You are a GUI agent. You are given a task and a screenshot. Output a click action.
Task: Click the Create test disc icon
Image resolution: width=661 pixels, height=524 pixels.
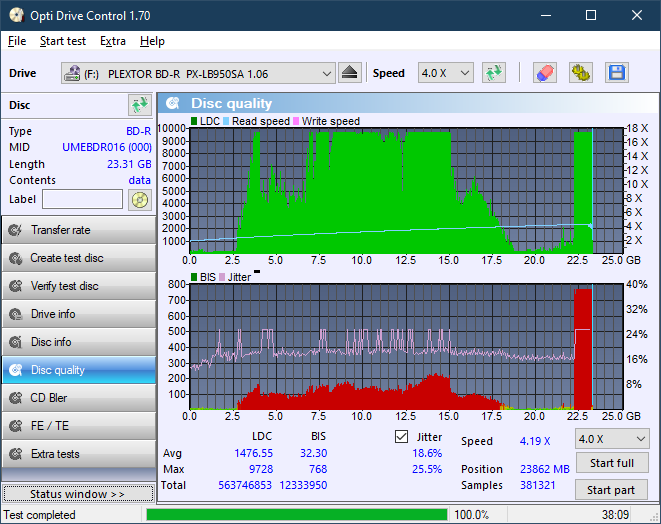(16, 258)
